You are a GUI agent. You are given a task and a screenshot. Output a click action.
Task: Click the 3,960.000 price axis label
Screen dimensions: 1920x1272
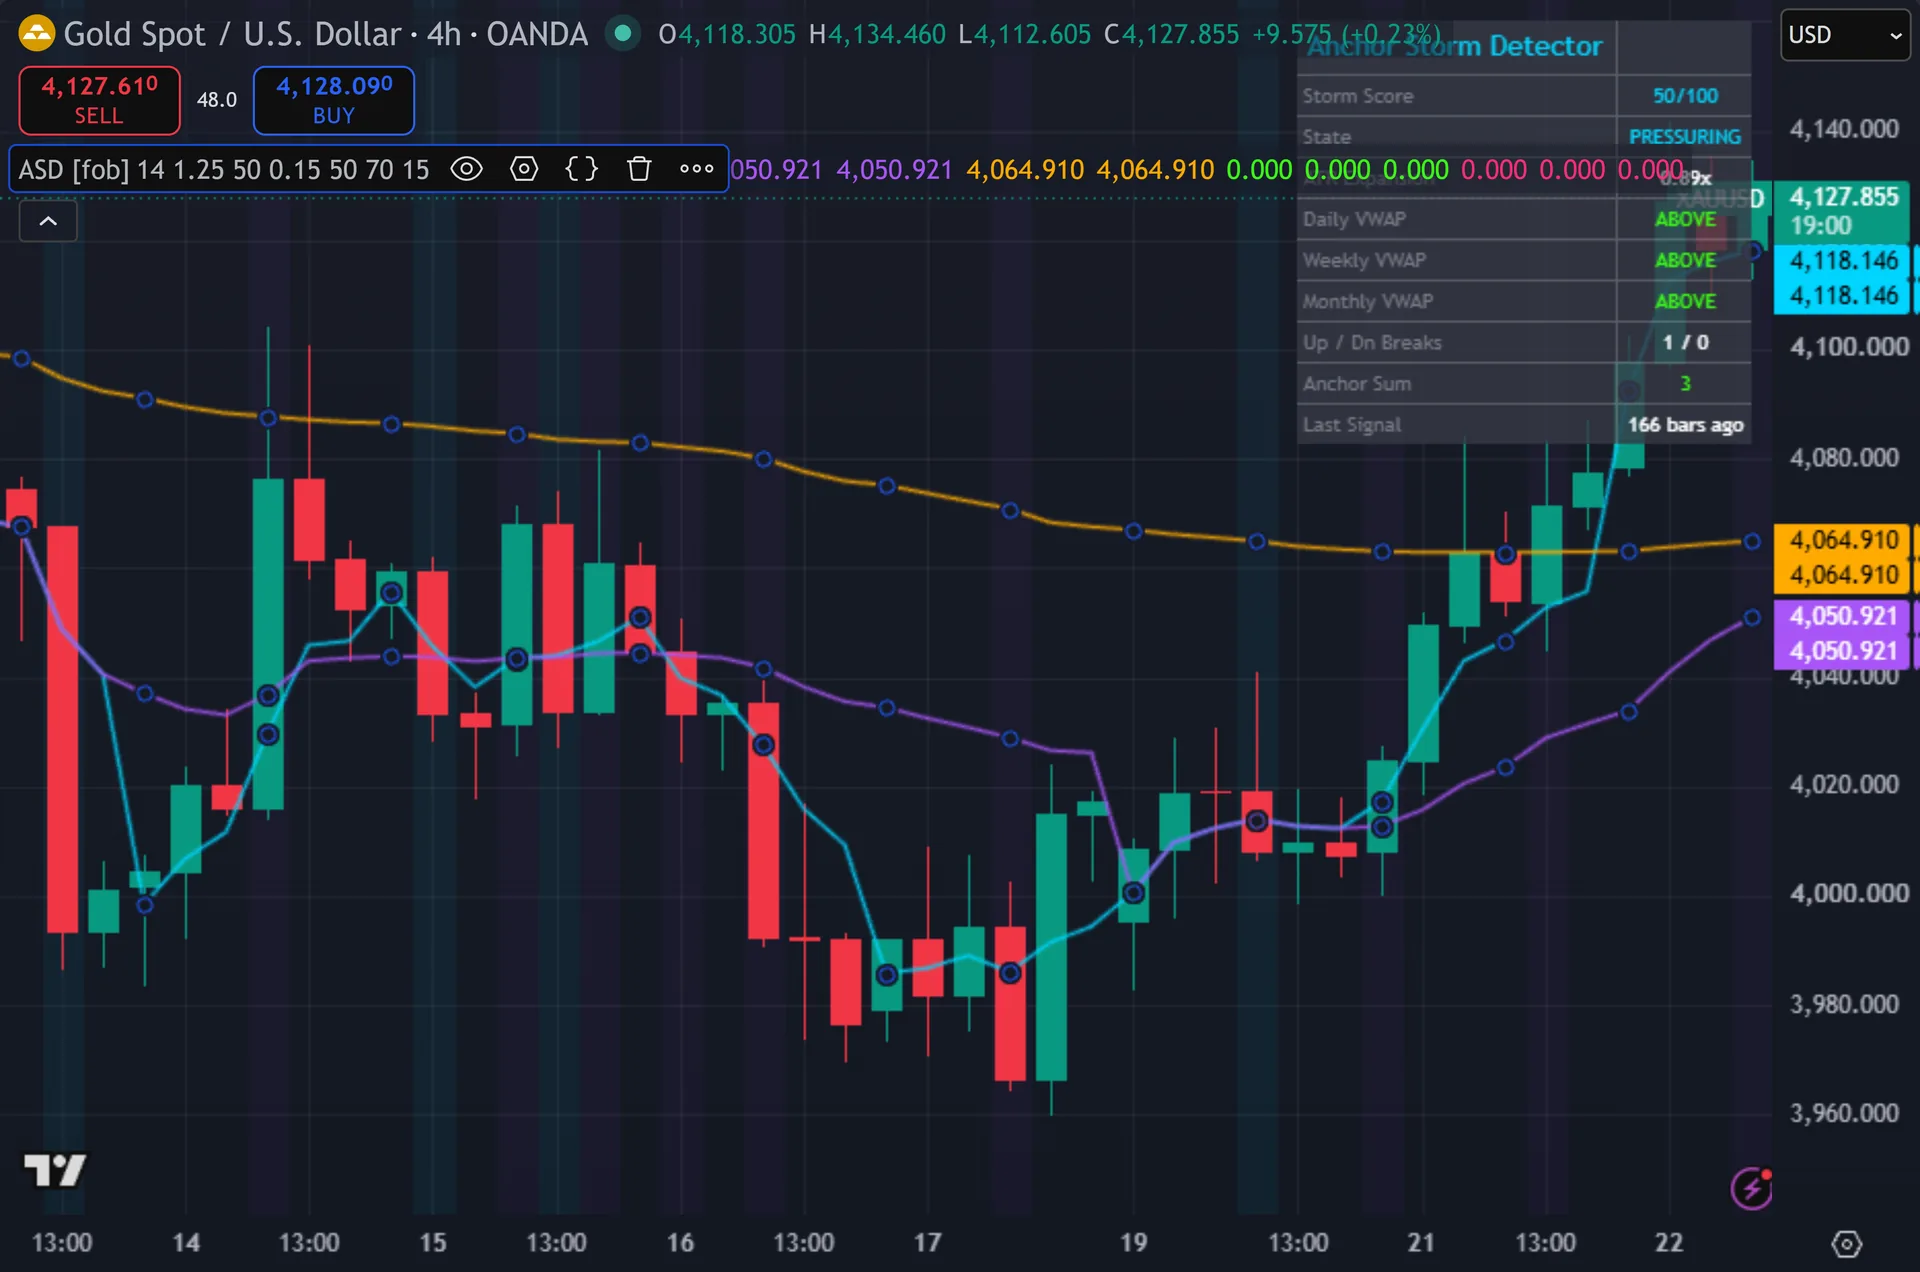coord(1843,1113)
